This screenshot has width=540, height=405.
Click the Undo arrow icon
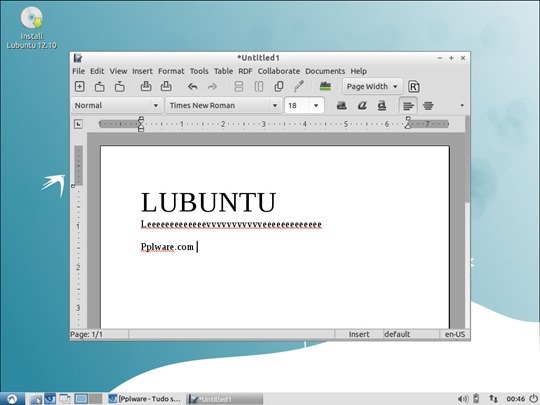(193, 86)
